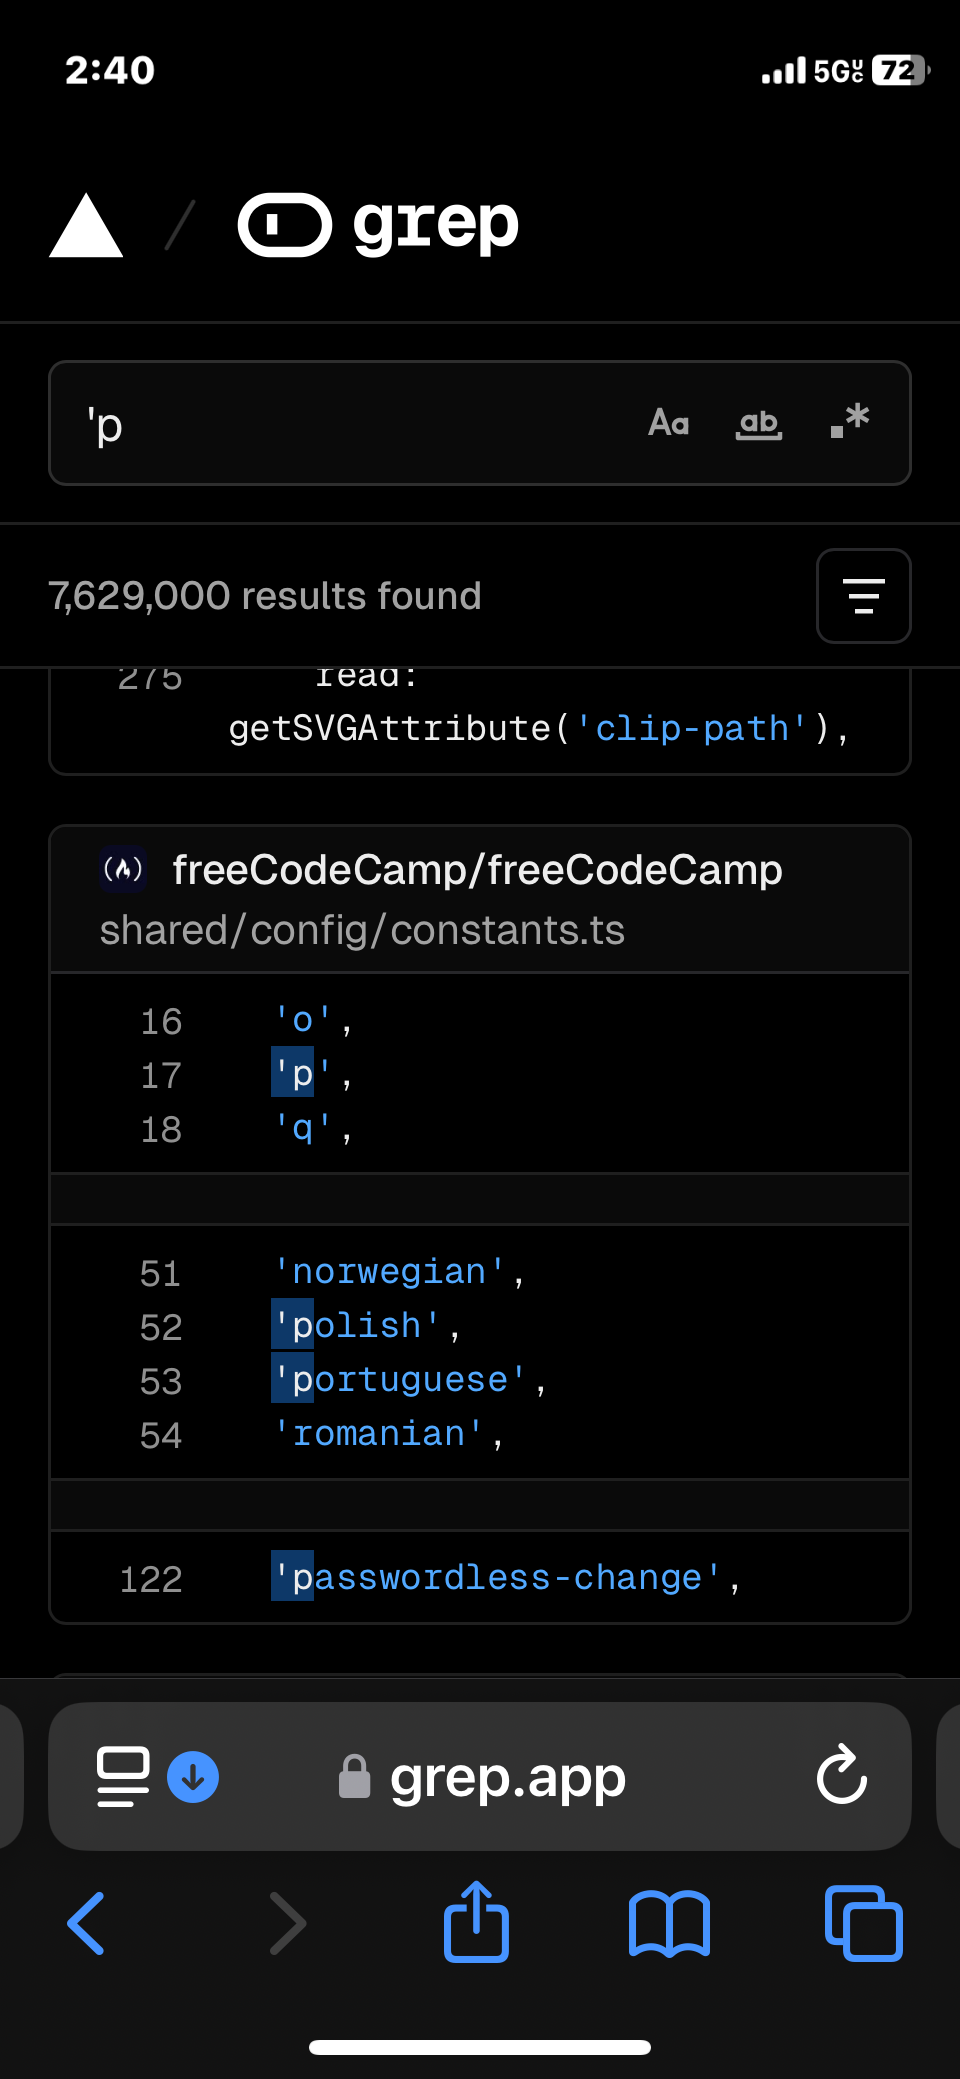Screen dimensions: 960x2079
Task: Open line 122 passwordless-change result
Action: [505, 1578]
